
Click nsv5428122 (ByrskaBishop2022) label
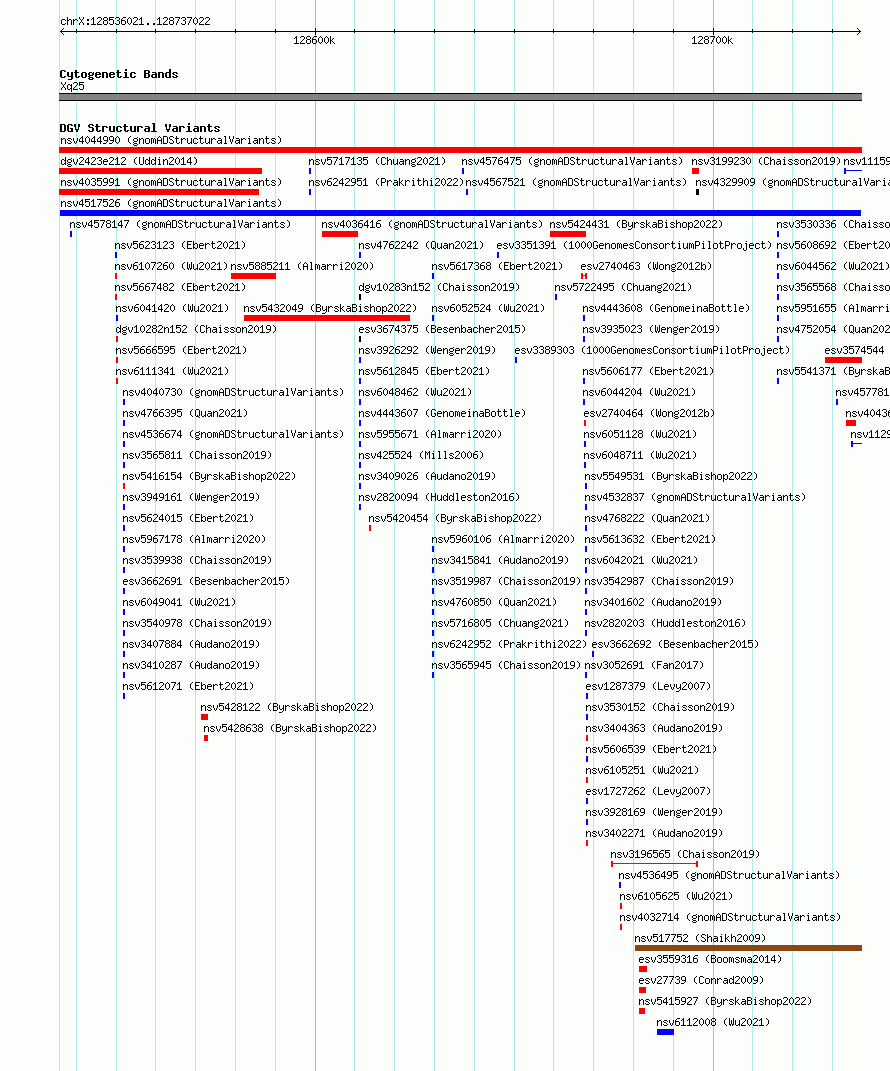click(287, 708)
